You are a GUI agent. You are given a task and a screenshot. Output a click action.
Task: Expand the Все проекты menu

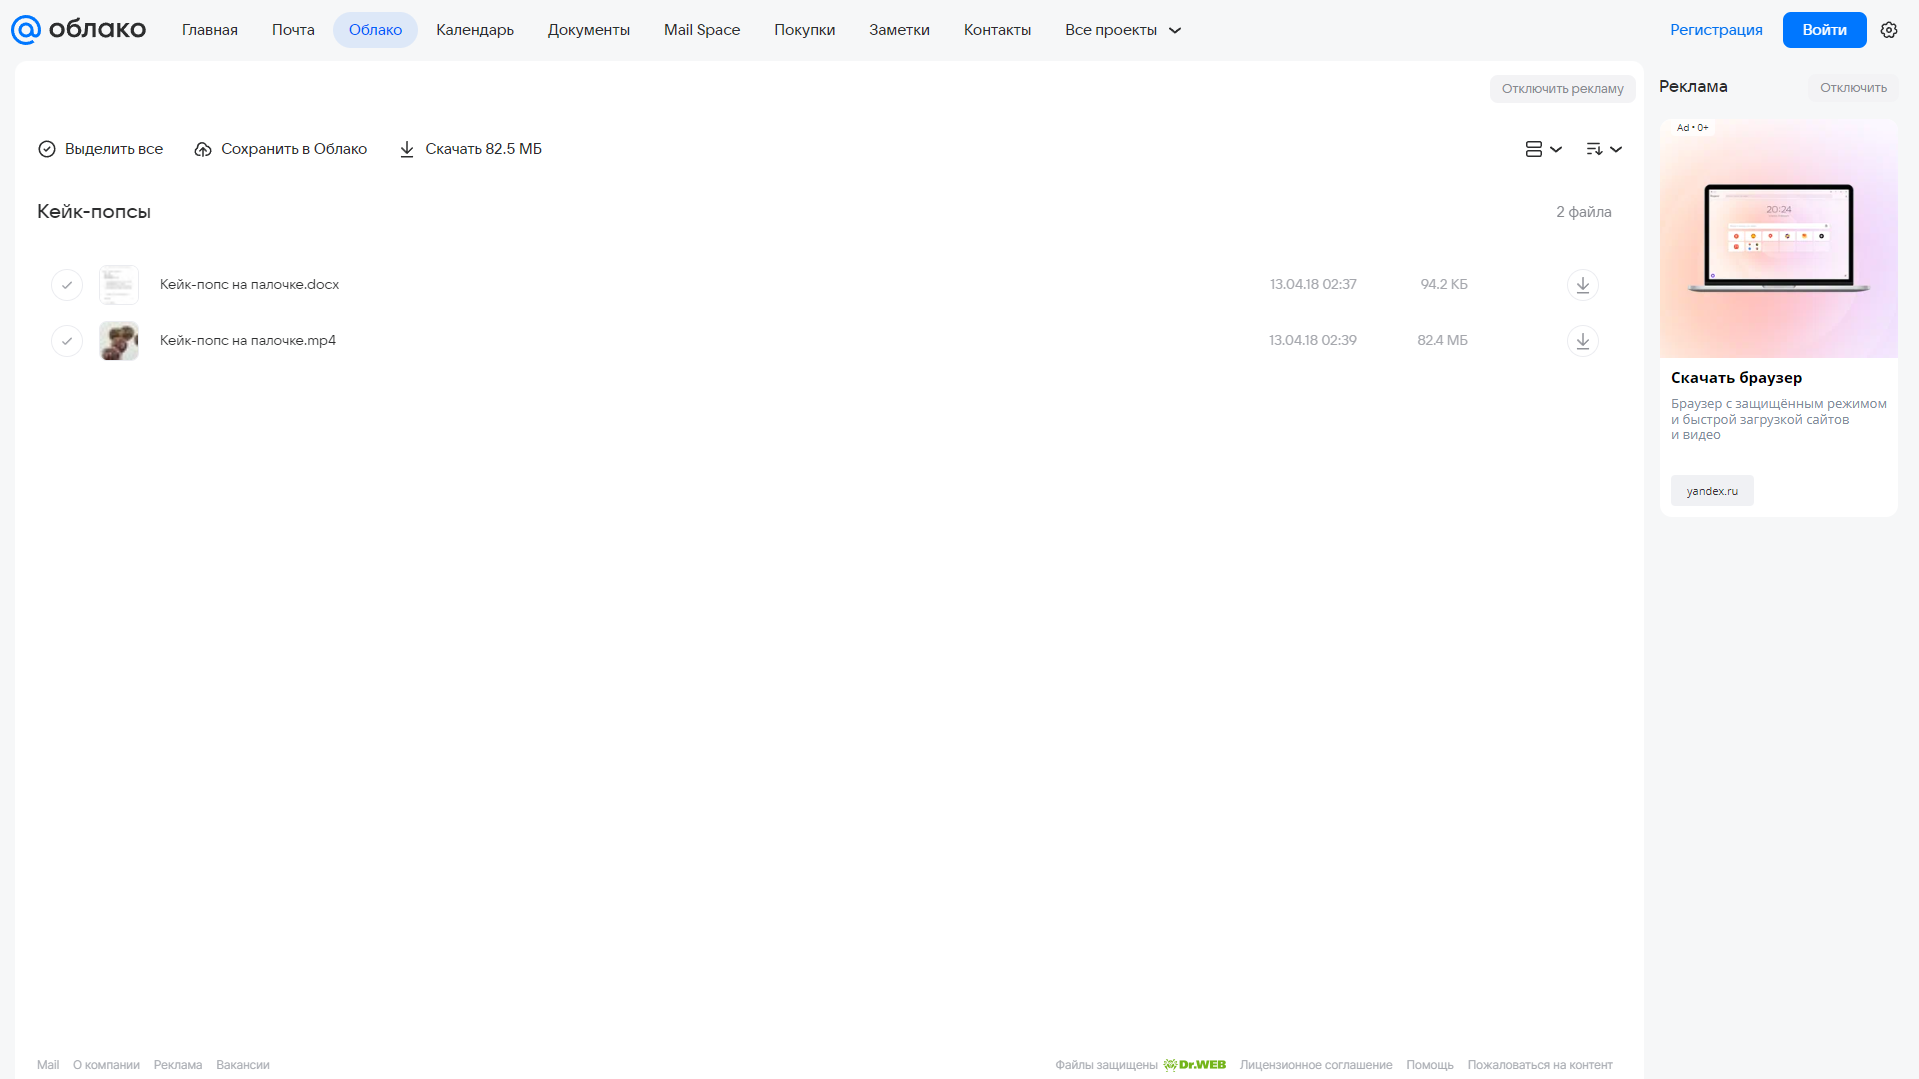[1123, 30]
